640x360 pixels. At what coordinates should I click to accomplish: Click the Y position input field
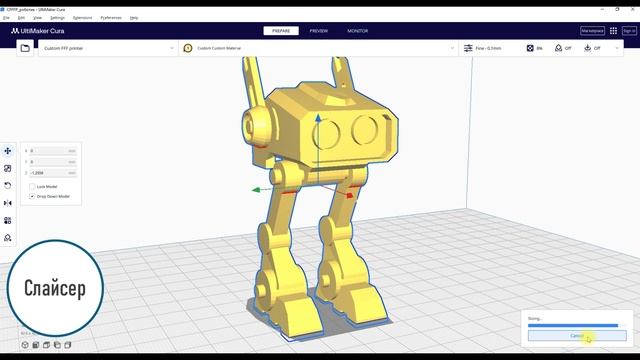click(x=53, y=162)
